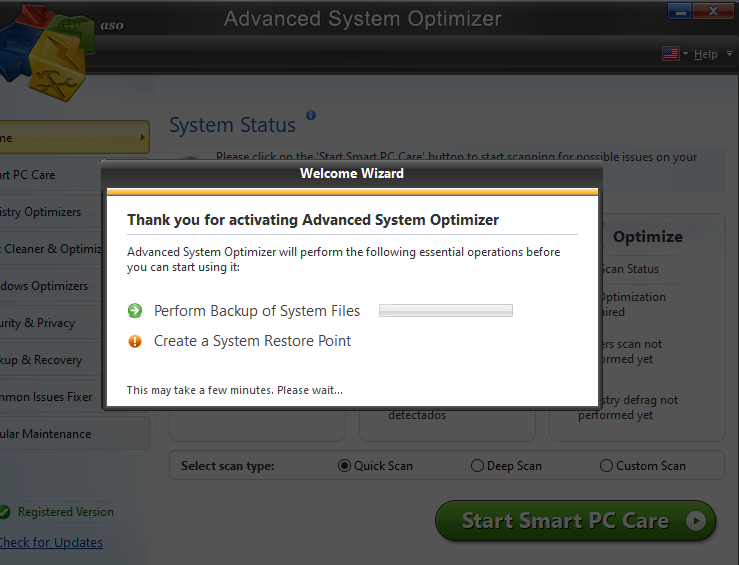Click 'Select scan type:' label
739x565 pixels.
(227, 466)
